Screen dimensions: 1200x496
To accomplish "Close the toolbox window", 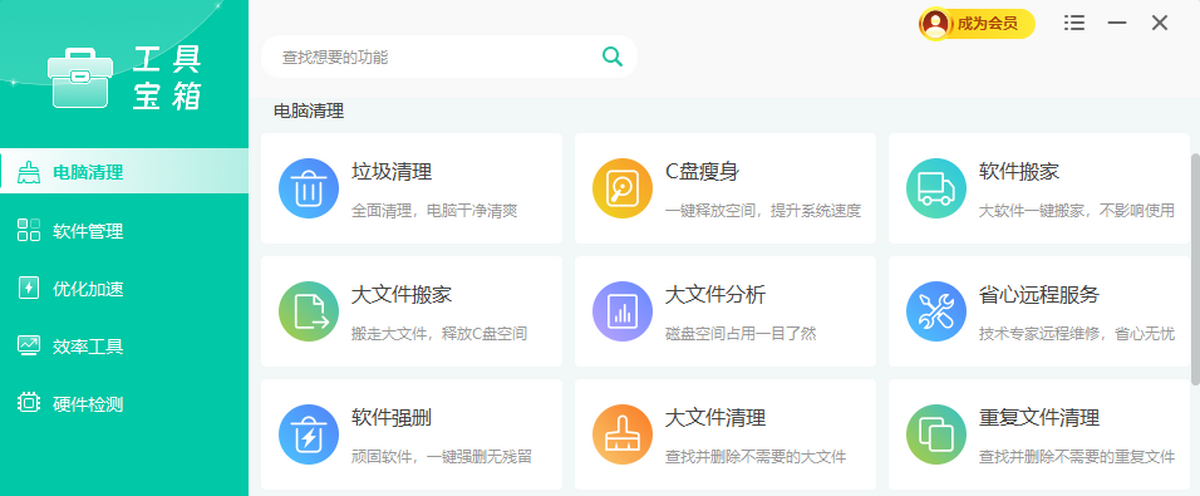I will click(1160, 22).
